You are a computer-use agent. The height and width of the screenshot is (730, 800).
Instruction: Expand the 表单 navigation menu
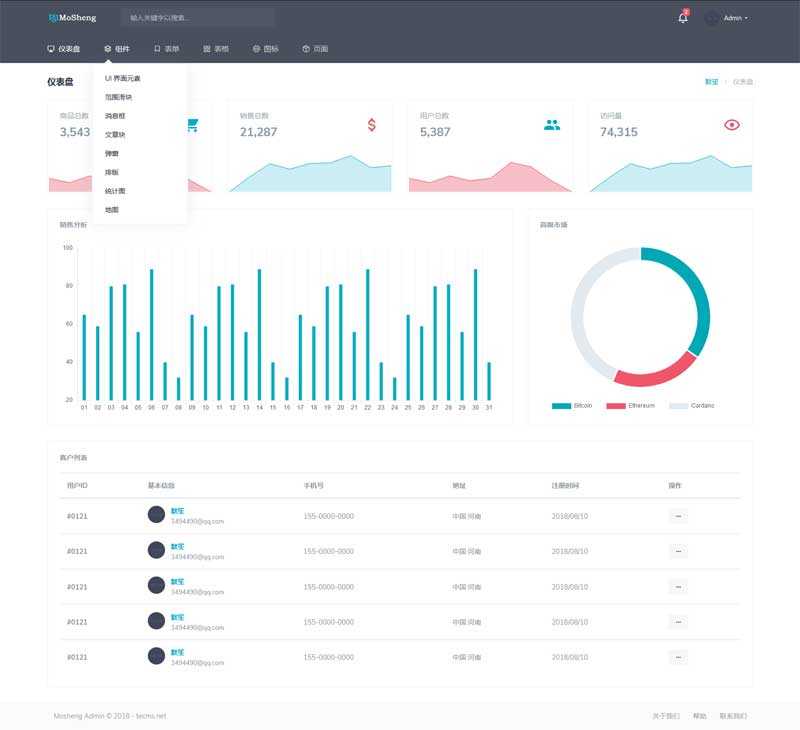click(x=166, y=48)
